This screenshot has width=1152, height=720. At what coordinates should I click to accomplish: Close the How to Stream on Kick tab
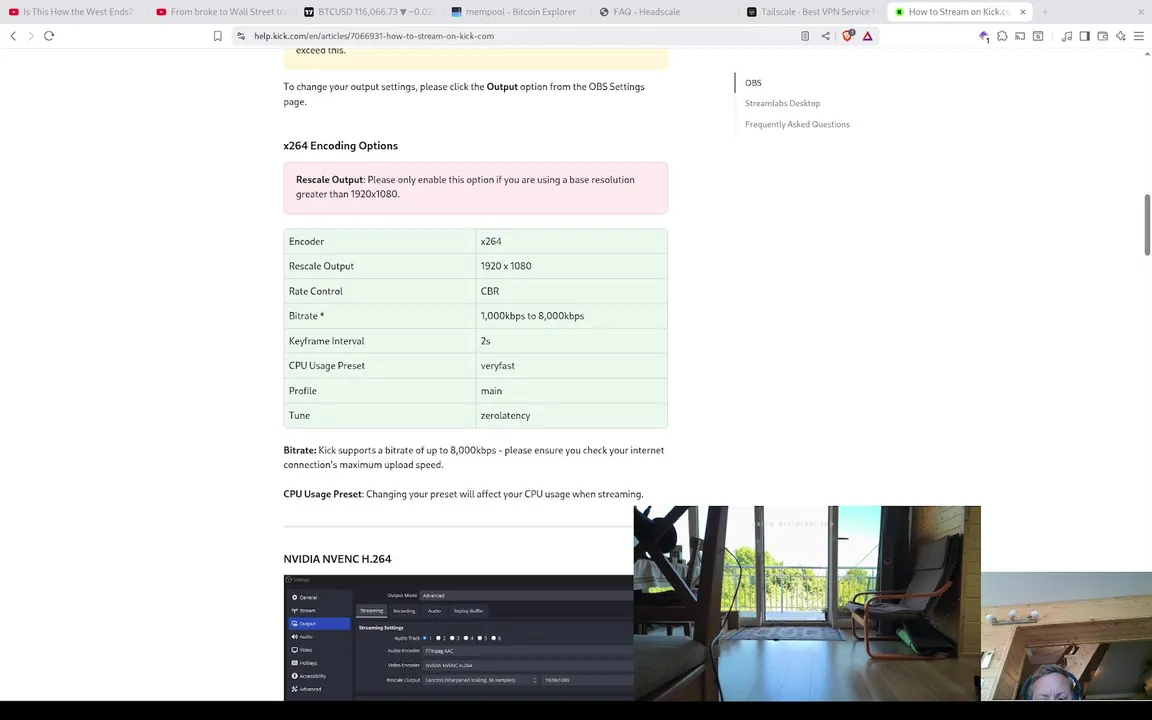tap(1023, 12)
